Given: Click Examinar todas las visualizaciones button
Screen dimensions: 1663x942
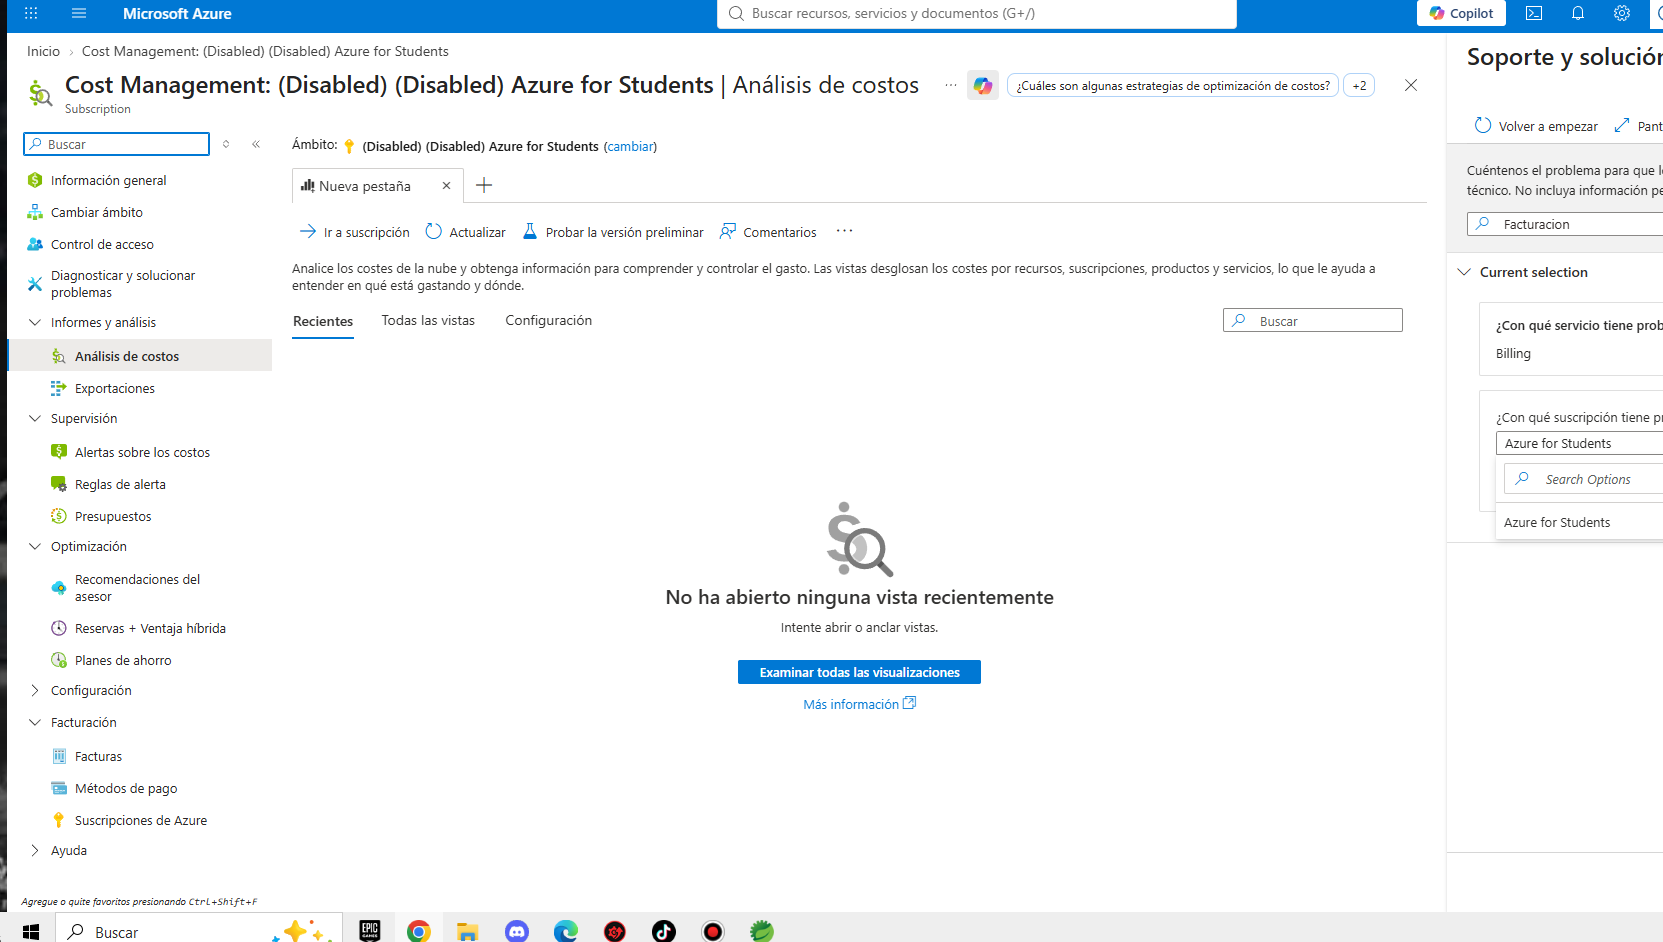Looking at the screenshot, I should click(859, 672).
